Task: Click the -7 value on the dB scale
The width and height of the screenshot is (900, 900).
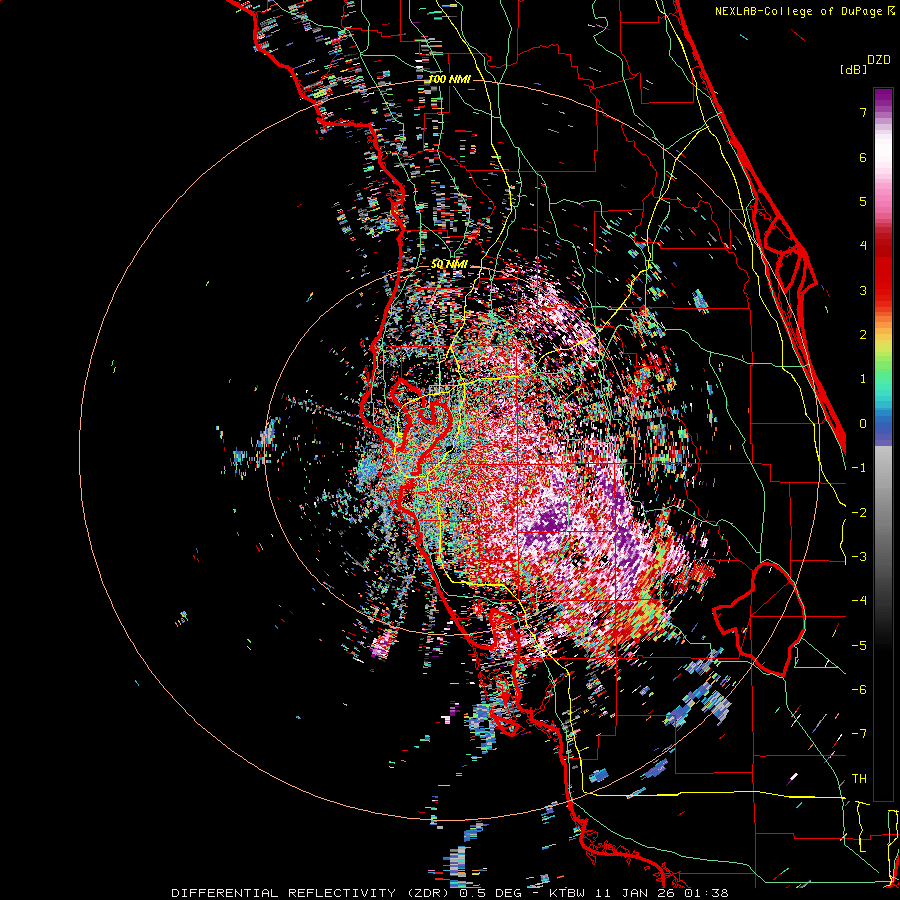Action: click(859, 734)
